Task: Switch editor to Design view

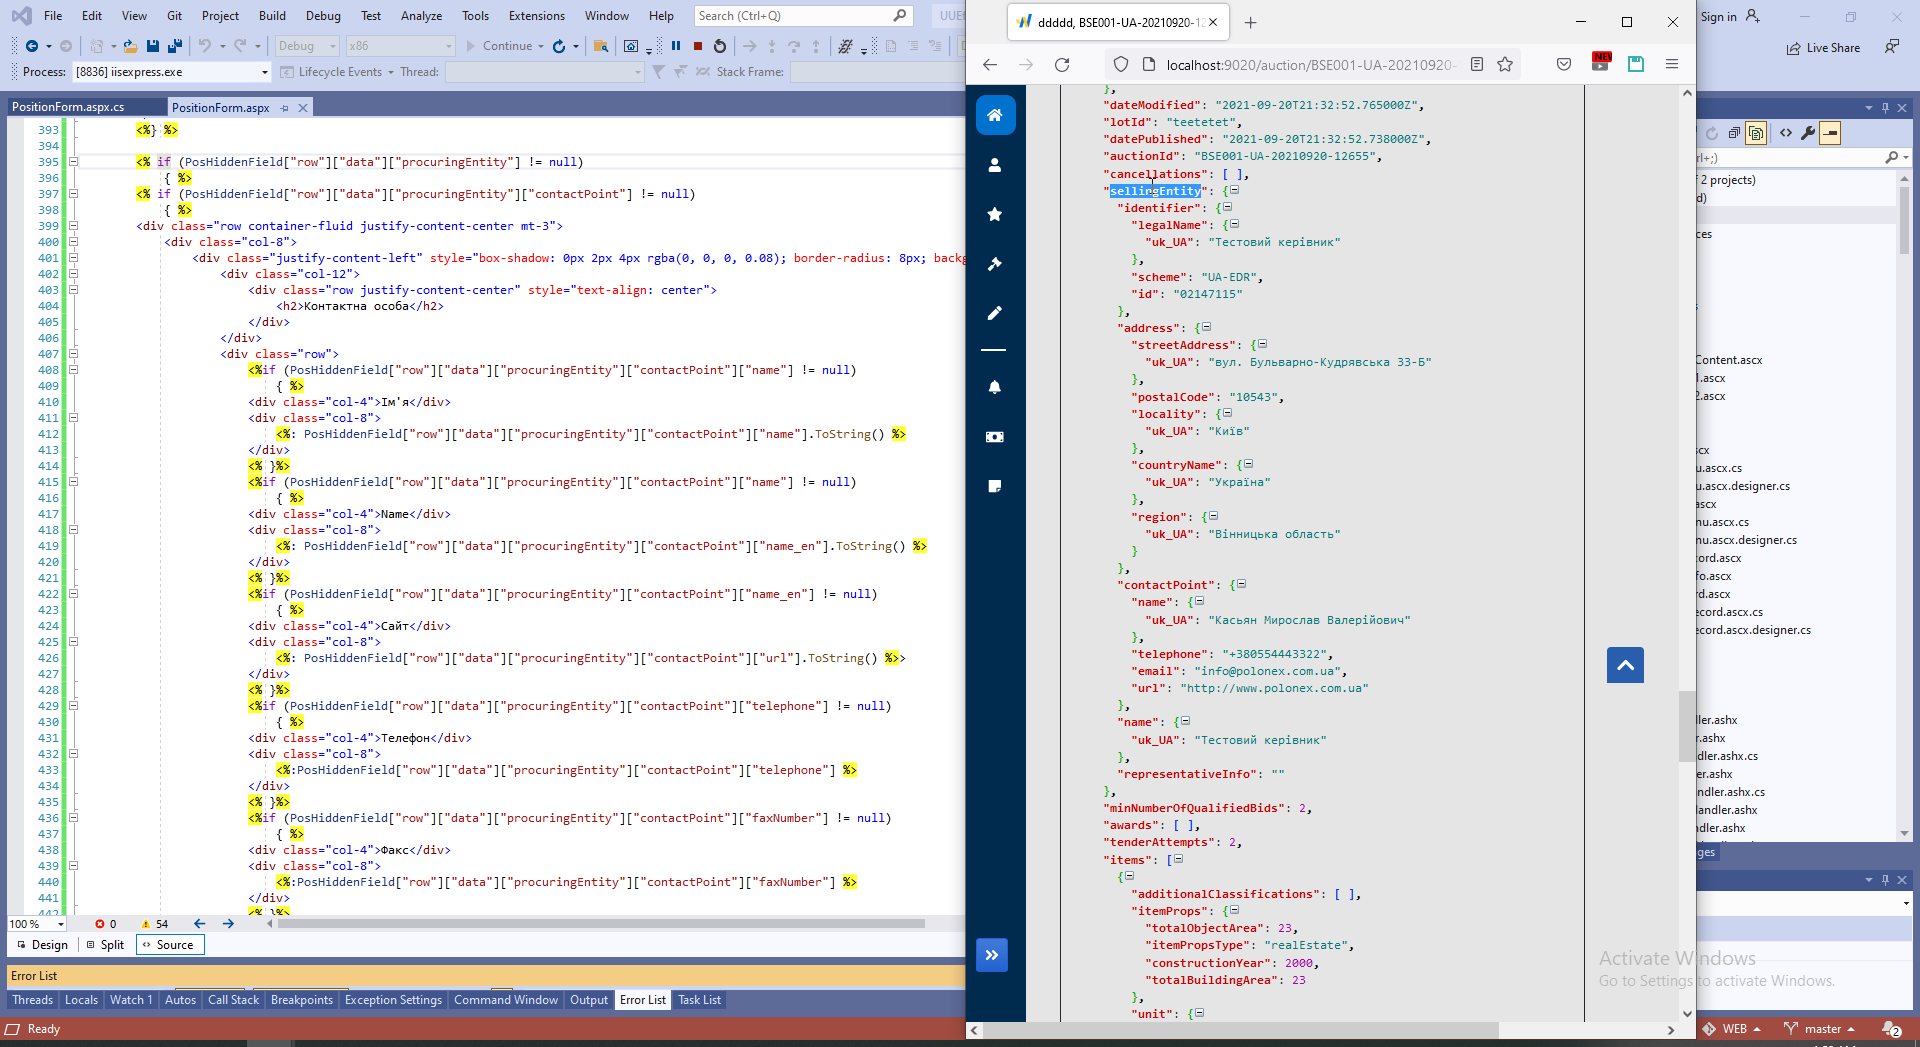Action: click(42, 945)
